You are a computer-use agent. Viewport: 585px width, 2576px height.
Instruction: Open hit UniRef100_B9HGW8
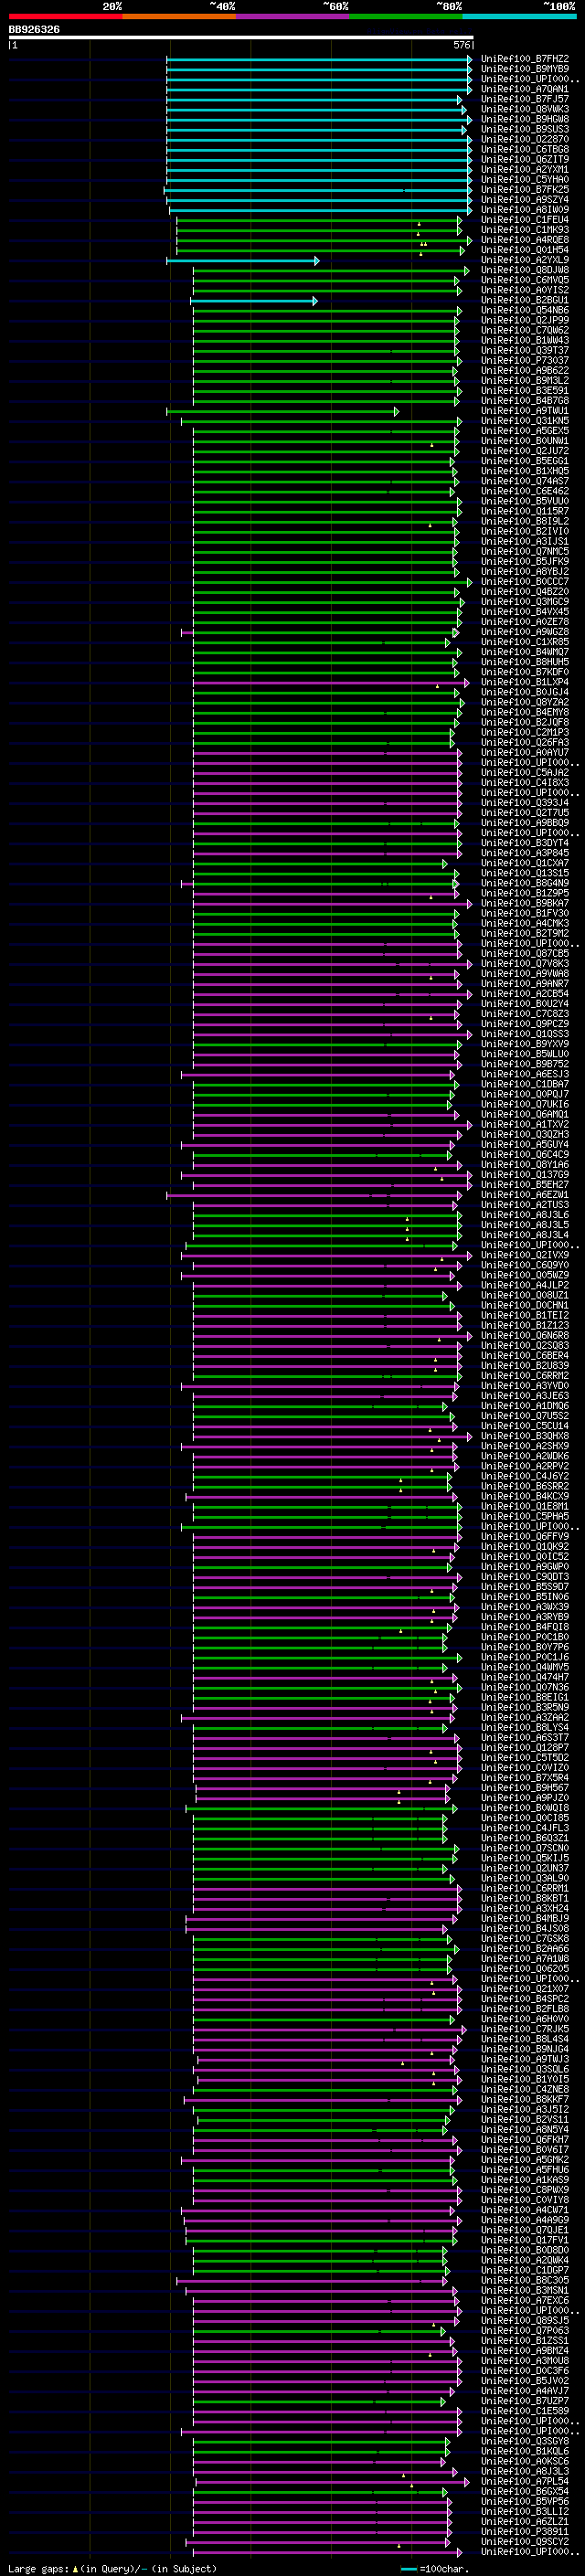[x=525, y=119]
